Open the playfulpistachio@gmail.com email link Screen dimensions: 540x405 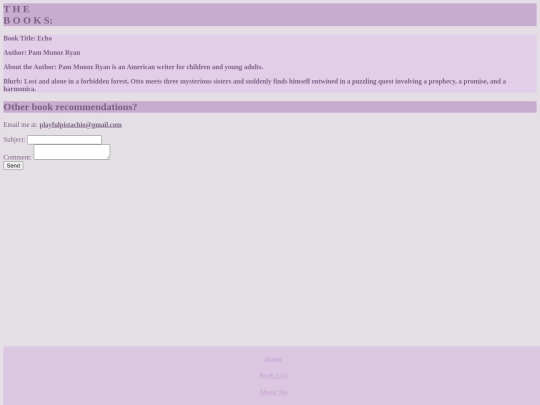coord(81,125)
